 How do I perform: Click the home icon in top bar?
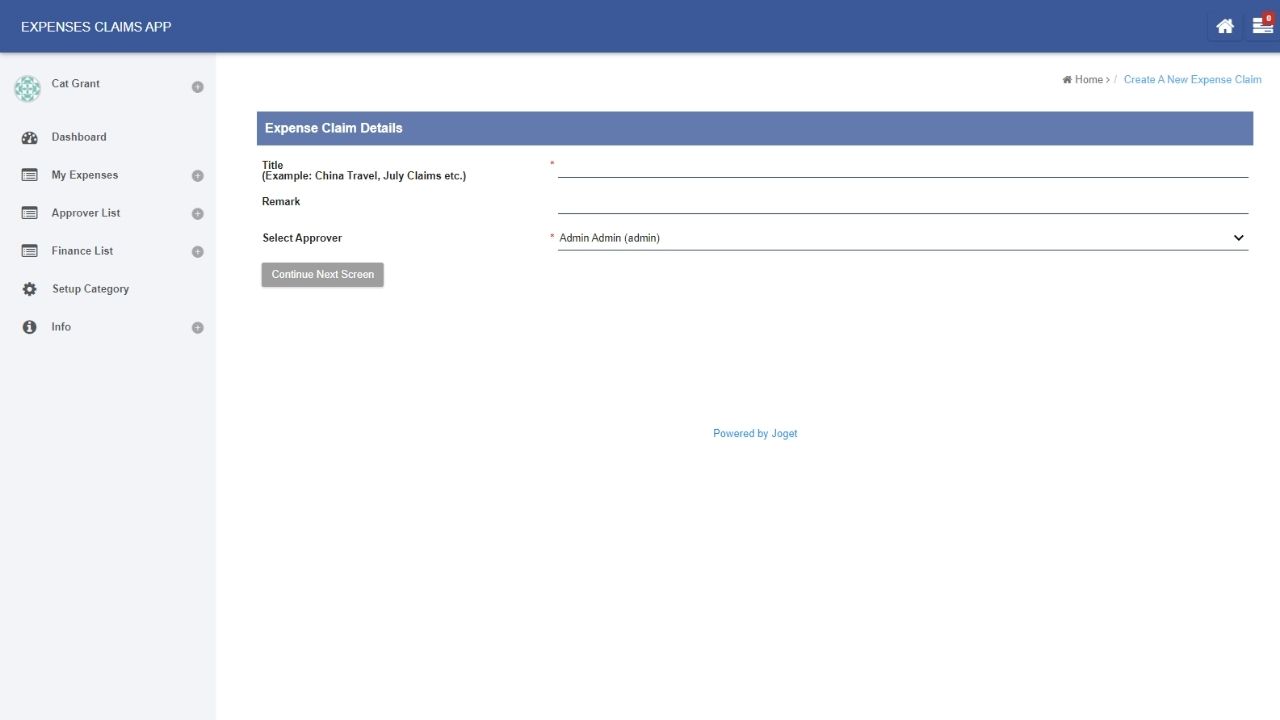(x=1224, y=27)
